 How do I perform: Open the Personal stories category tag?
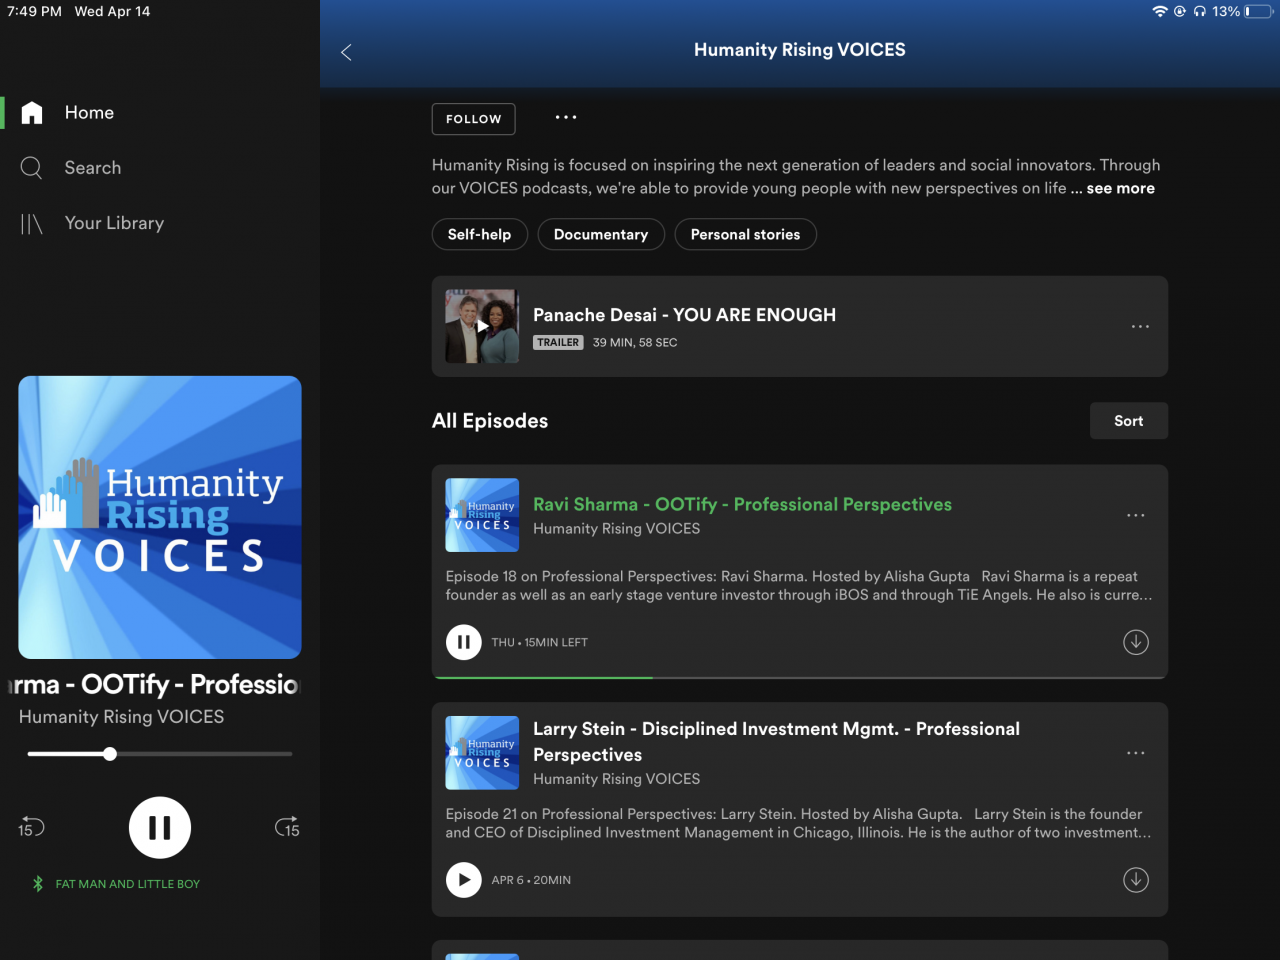tap(746, 235)
